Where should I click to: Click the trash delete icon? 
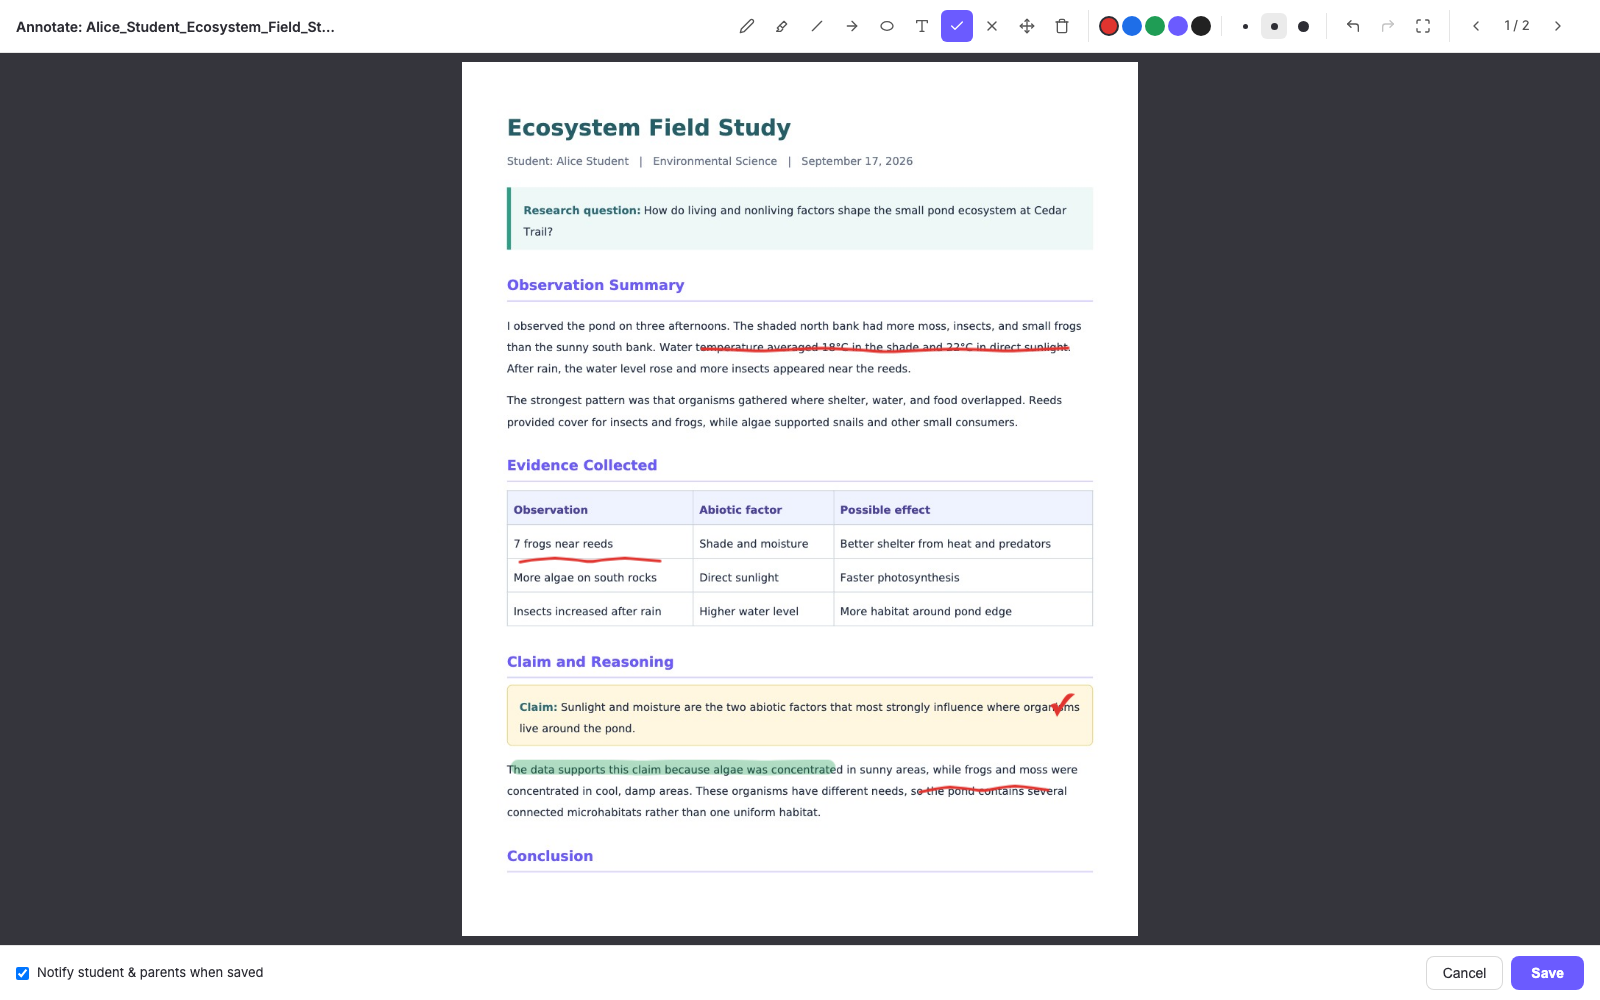(x=1062, y=26)
